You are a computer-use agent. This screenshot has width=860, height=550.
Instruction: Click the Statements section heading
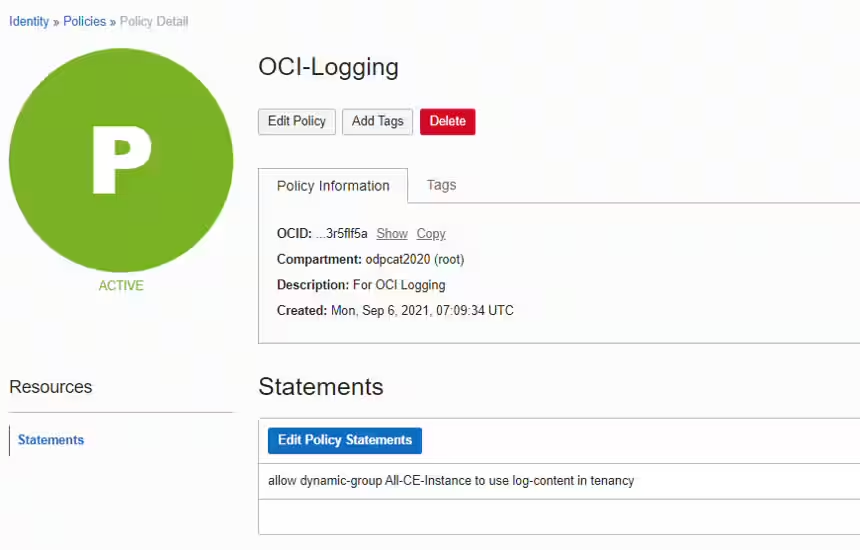(321, 387)
